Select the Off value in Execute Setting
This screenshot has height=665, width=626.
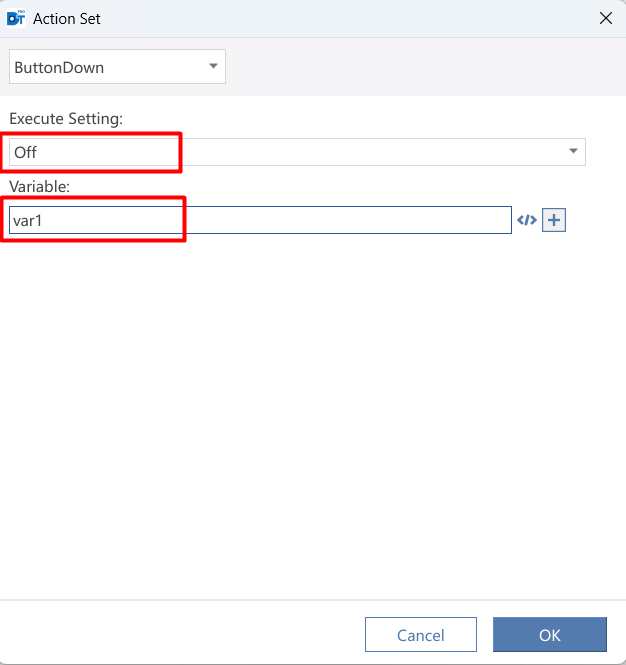pos(25,152)
